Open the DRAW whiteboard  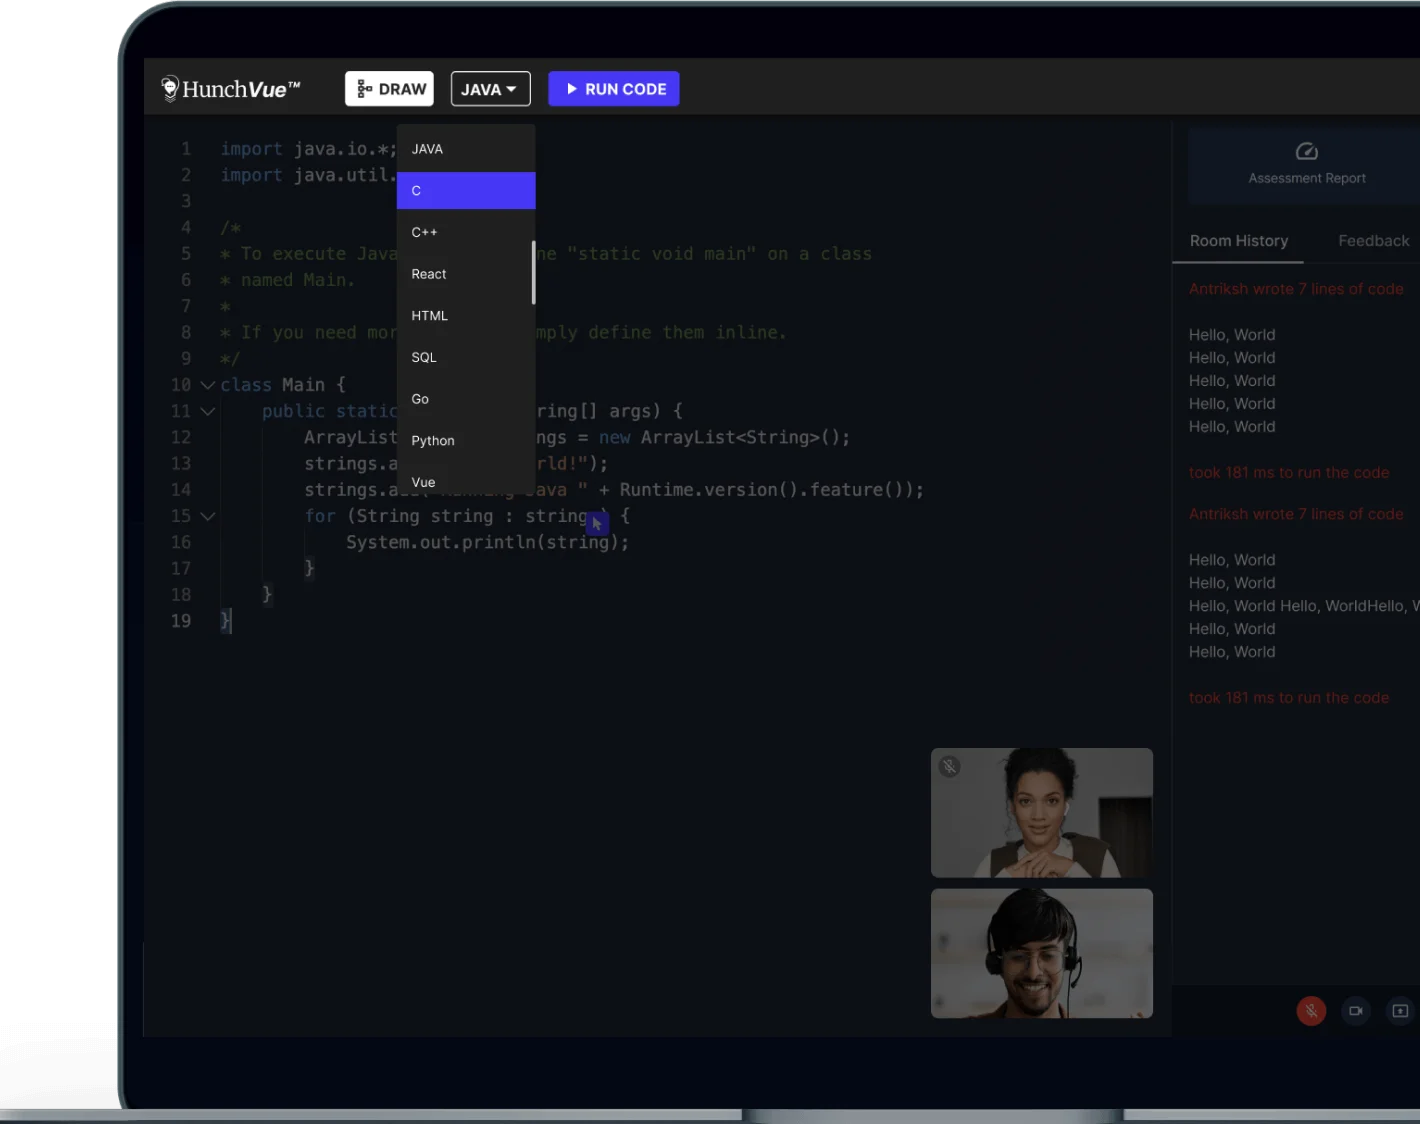[389, 88]
